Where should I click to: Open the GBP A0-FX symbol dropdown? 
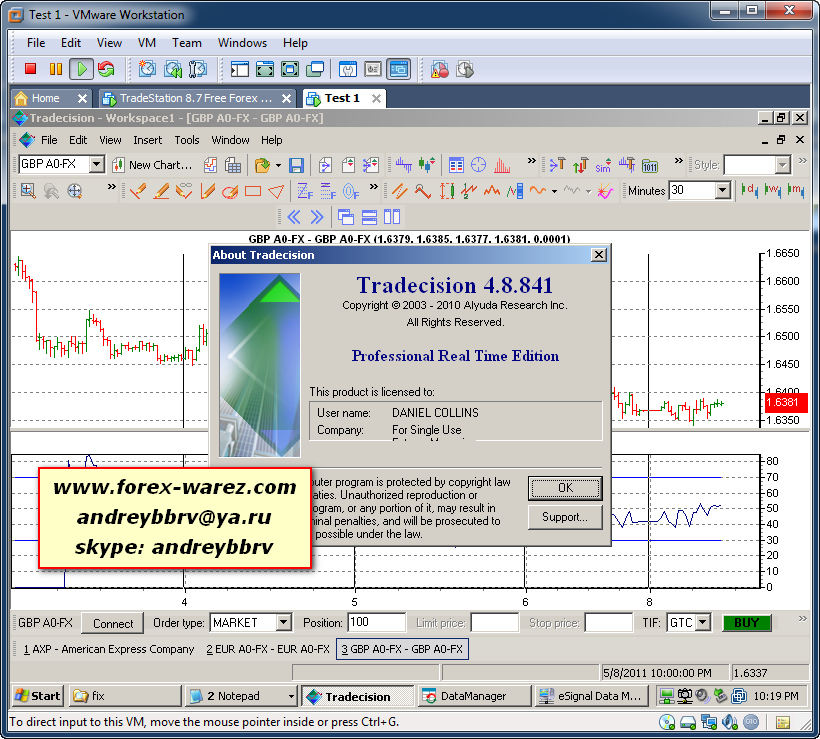97,165
